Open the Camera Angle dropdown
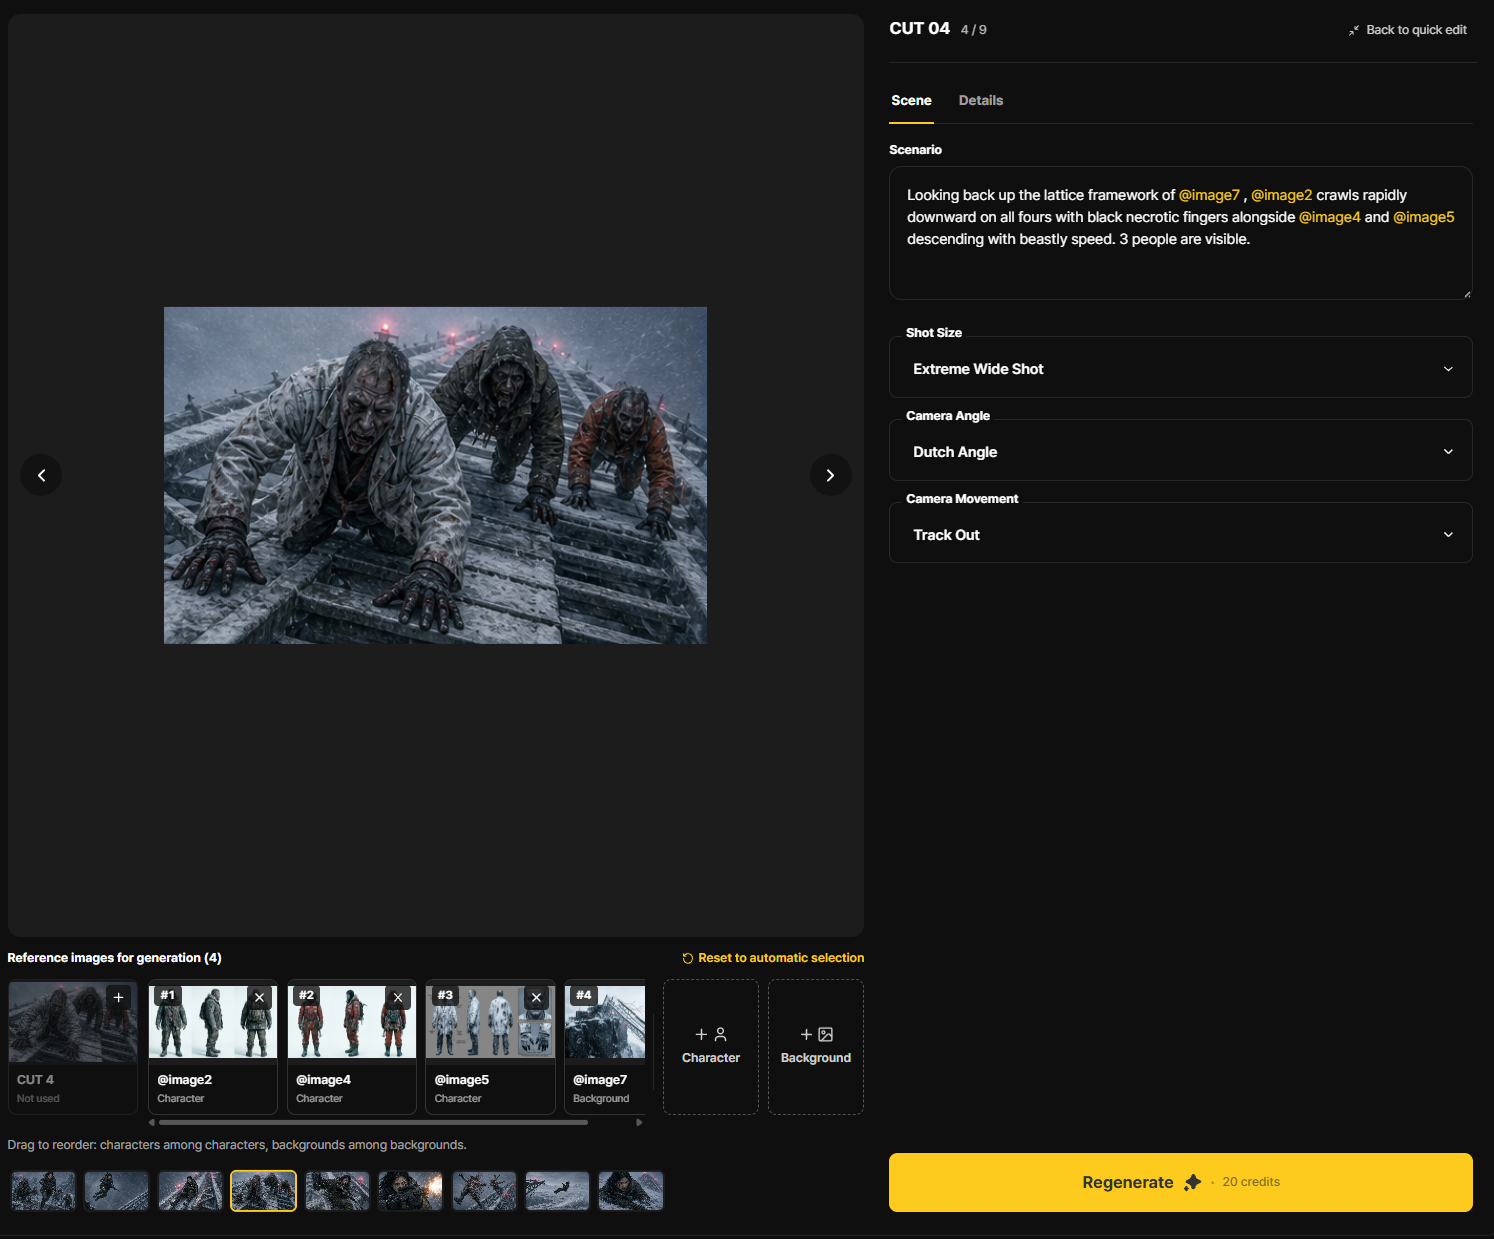This screenshot has height=1239, width=1494. 1180,452
